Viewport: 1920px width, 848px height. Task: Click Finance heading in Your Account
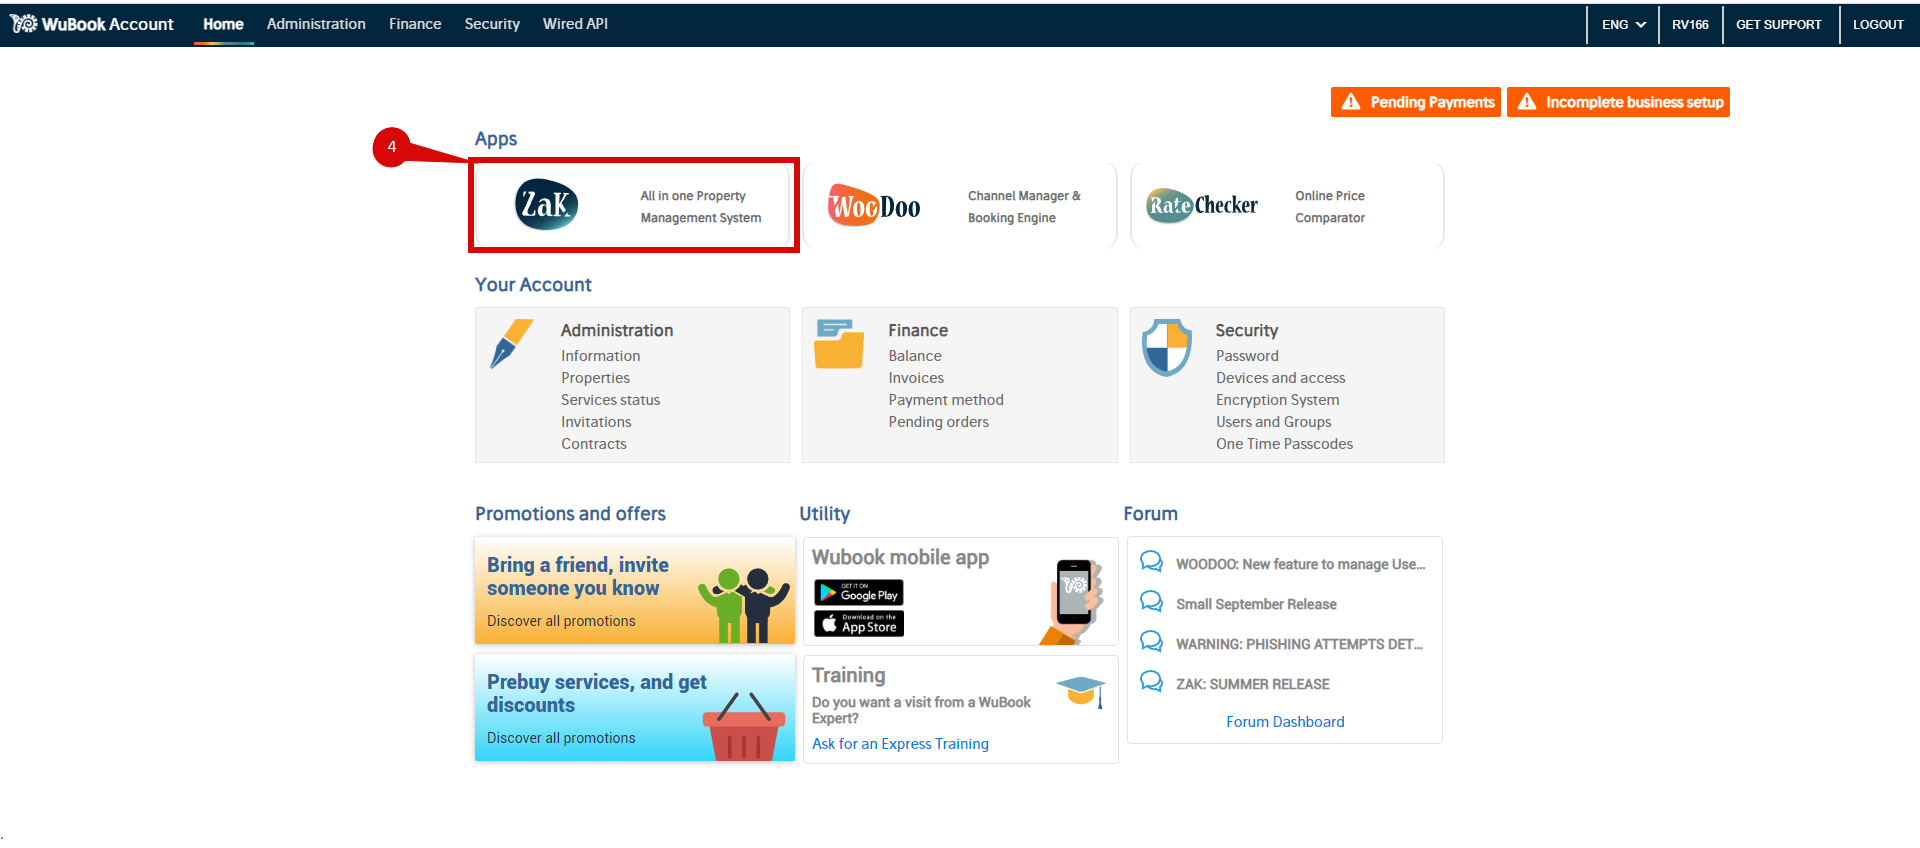tap(918, 330)
